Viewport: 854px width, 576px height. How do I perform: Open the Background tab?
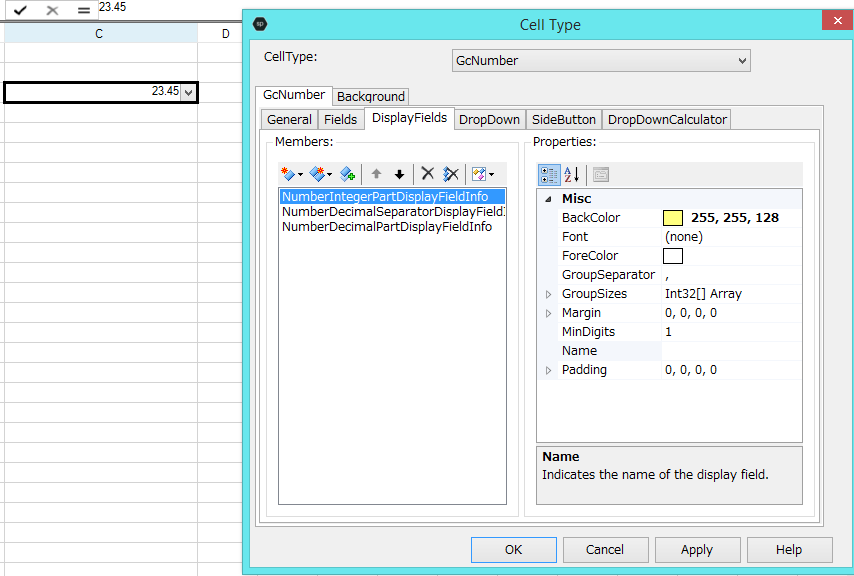pos(371,97)
